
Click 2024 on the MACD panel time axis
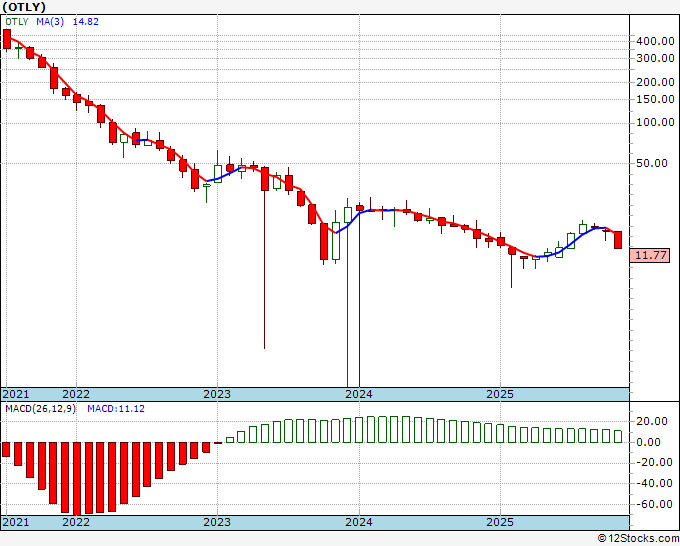359,522
